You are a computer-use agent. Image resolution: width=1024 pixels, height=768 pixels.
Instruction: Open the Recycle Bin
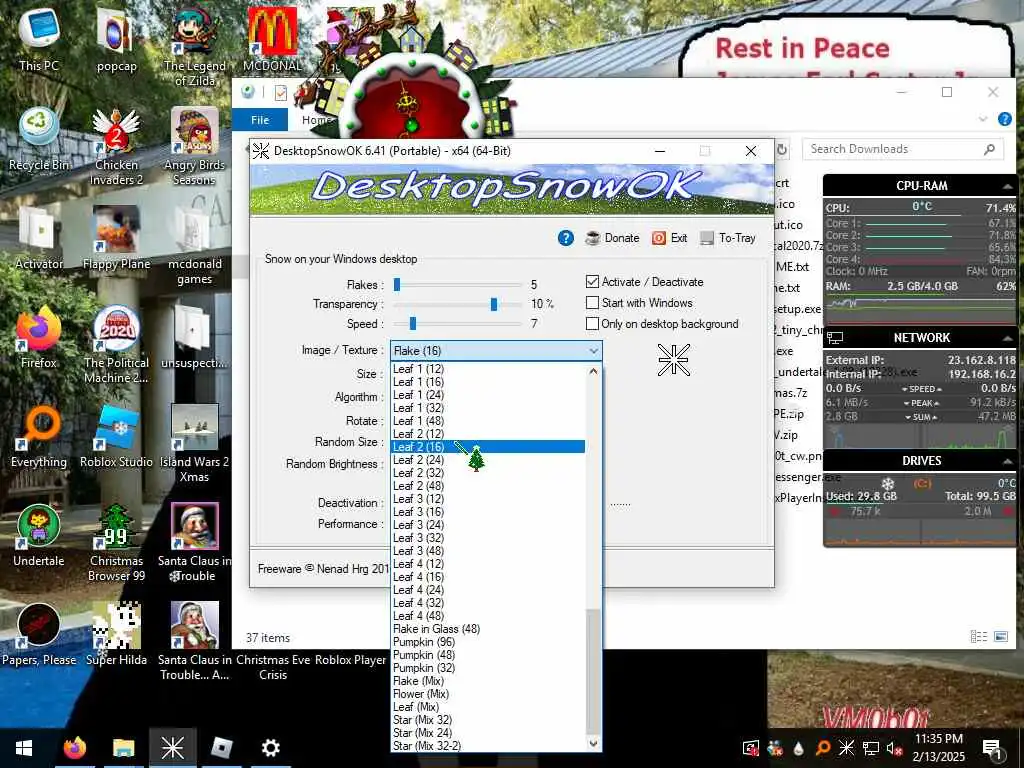(39, 138)
